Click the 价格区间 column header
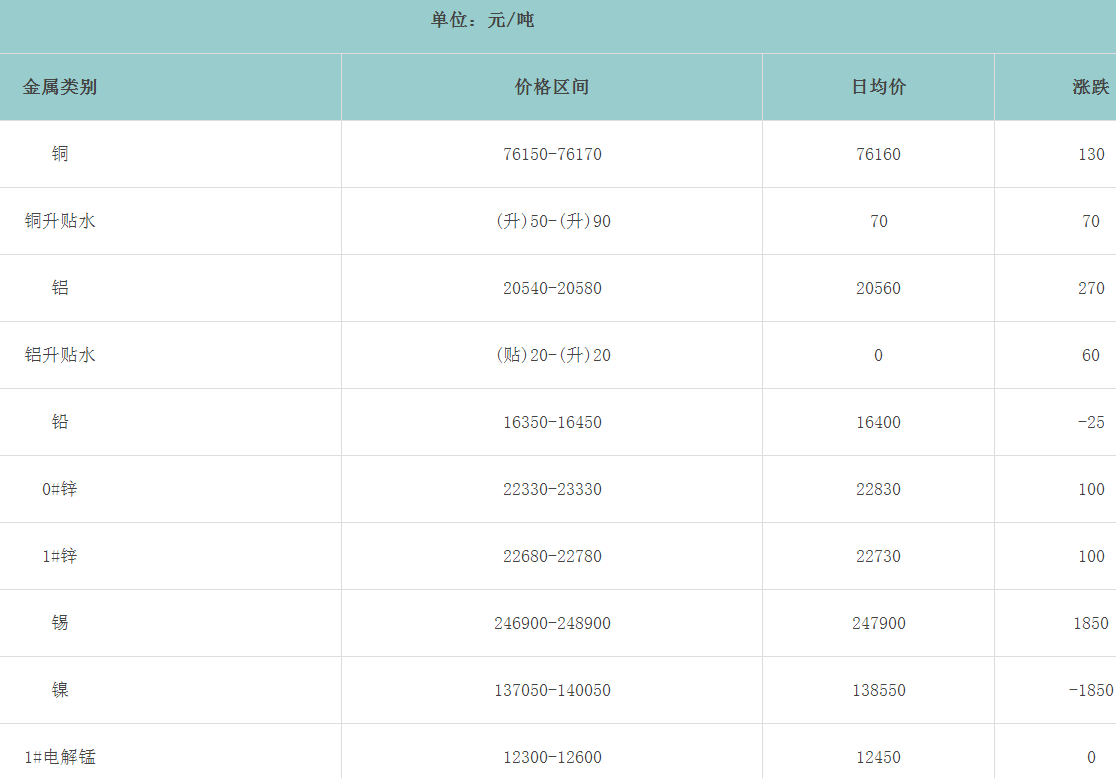Viewport: 1116px width, 778px height. 552,87
